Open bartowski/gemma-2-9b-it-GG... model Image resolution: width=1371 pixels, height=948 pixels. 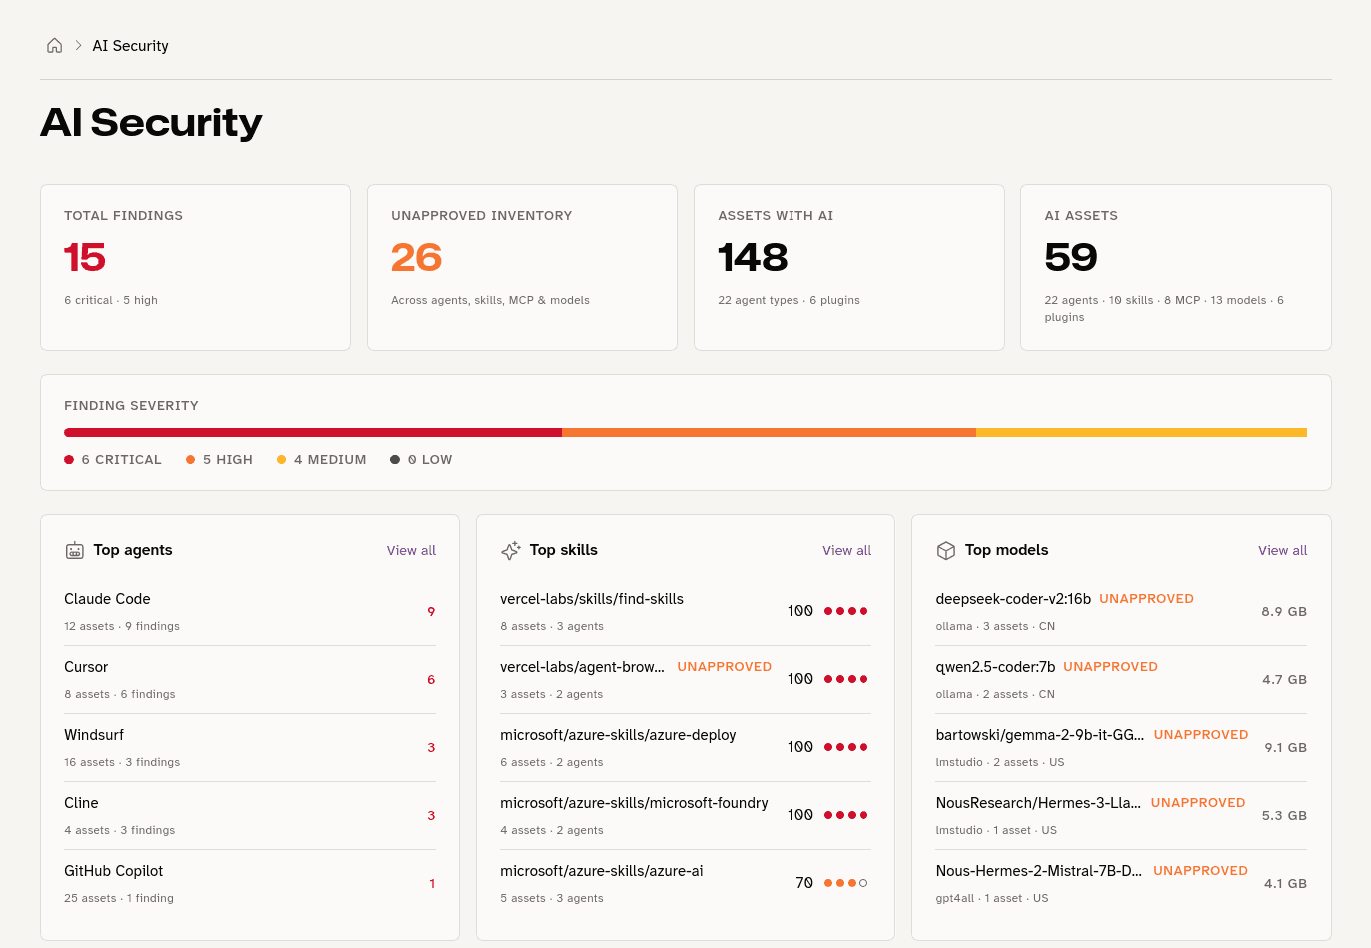click(1040, 735)
